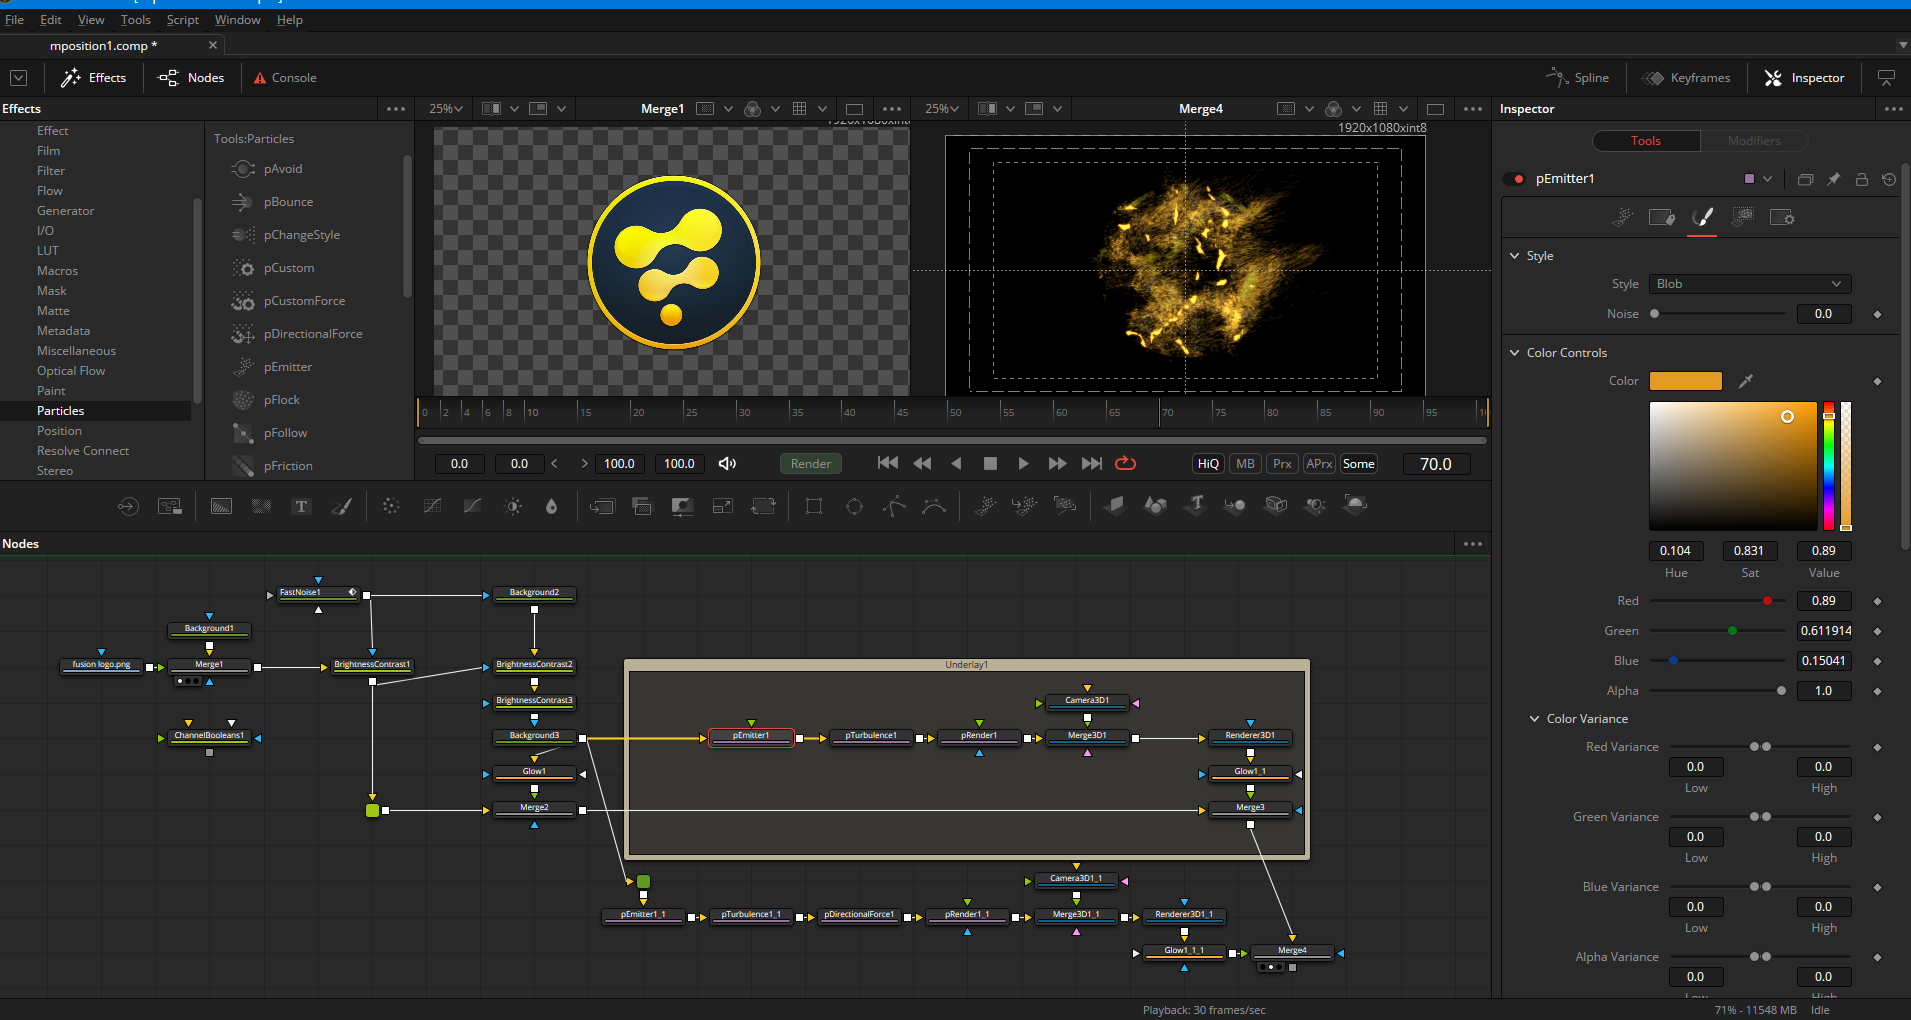Add a Shape 3D tool from toolbar
The image size is (1911, 1020).
click(x=1155, y=506)
